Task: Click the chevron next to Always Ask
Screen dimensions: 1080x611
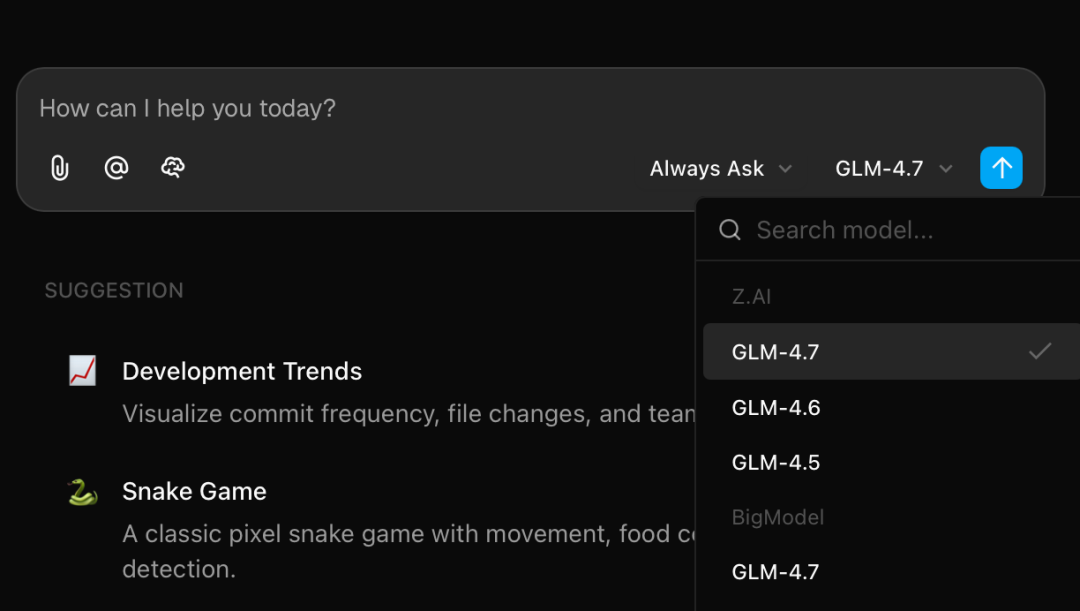Action: (x=786, y=169)
